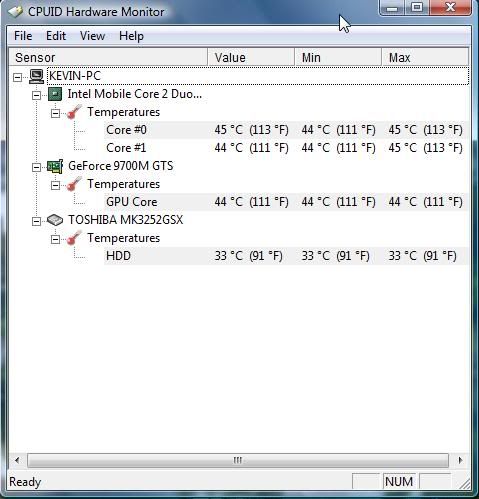Click Core #1 Max value 45 °C
The image size is (479, 499).
tap(425, 148)
